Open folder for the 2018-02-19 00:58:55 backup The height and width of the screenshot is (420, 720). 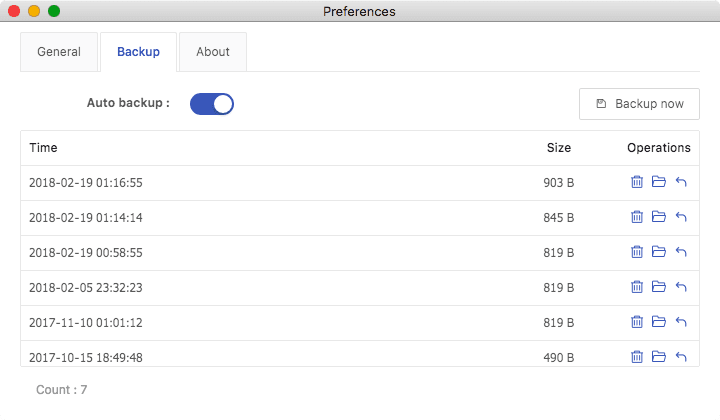(658, 252)
